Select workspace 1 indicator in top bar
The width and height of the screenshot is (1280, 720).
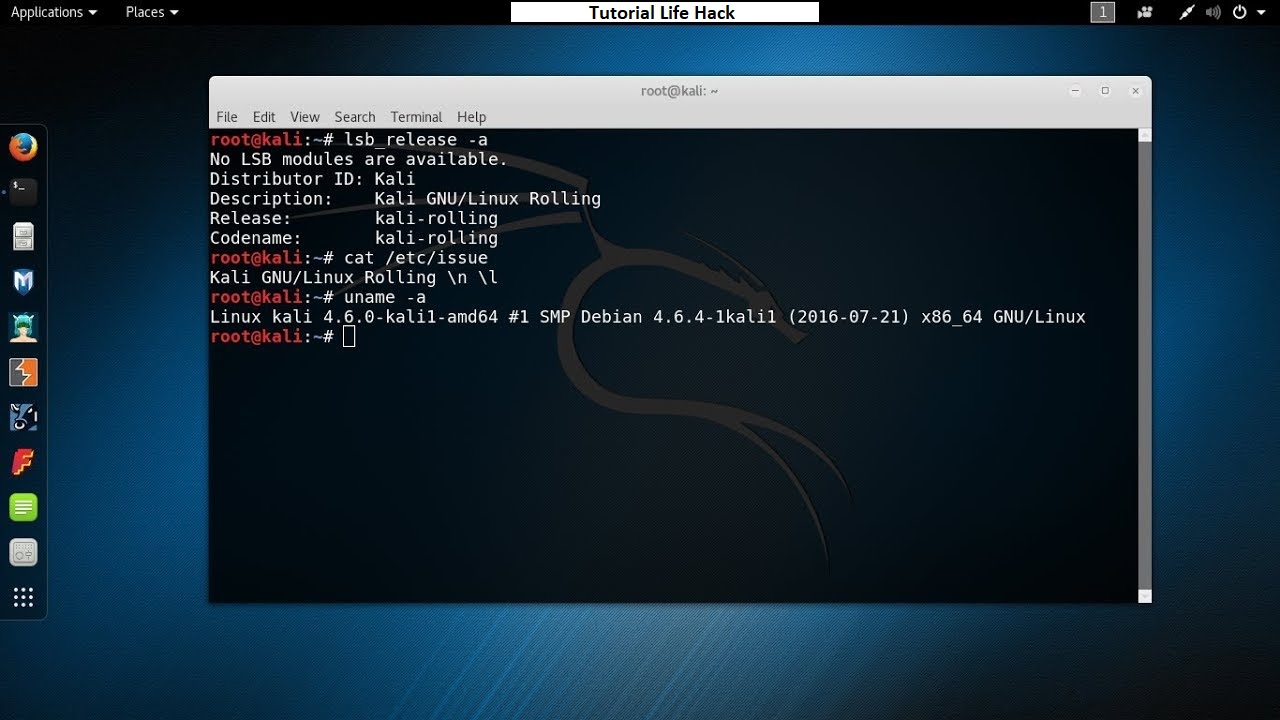[1102, 12]
